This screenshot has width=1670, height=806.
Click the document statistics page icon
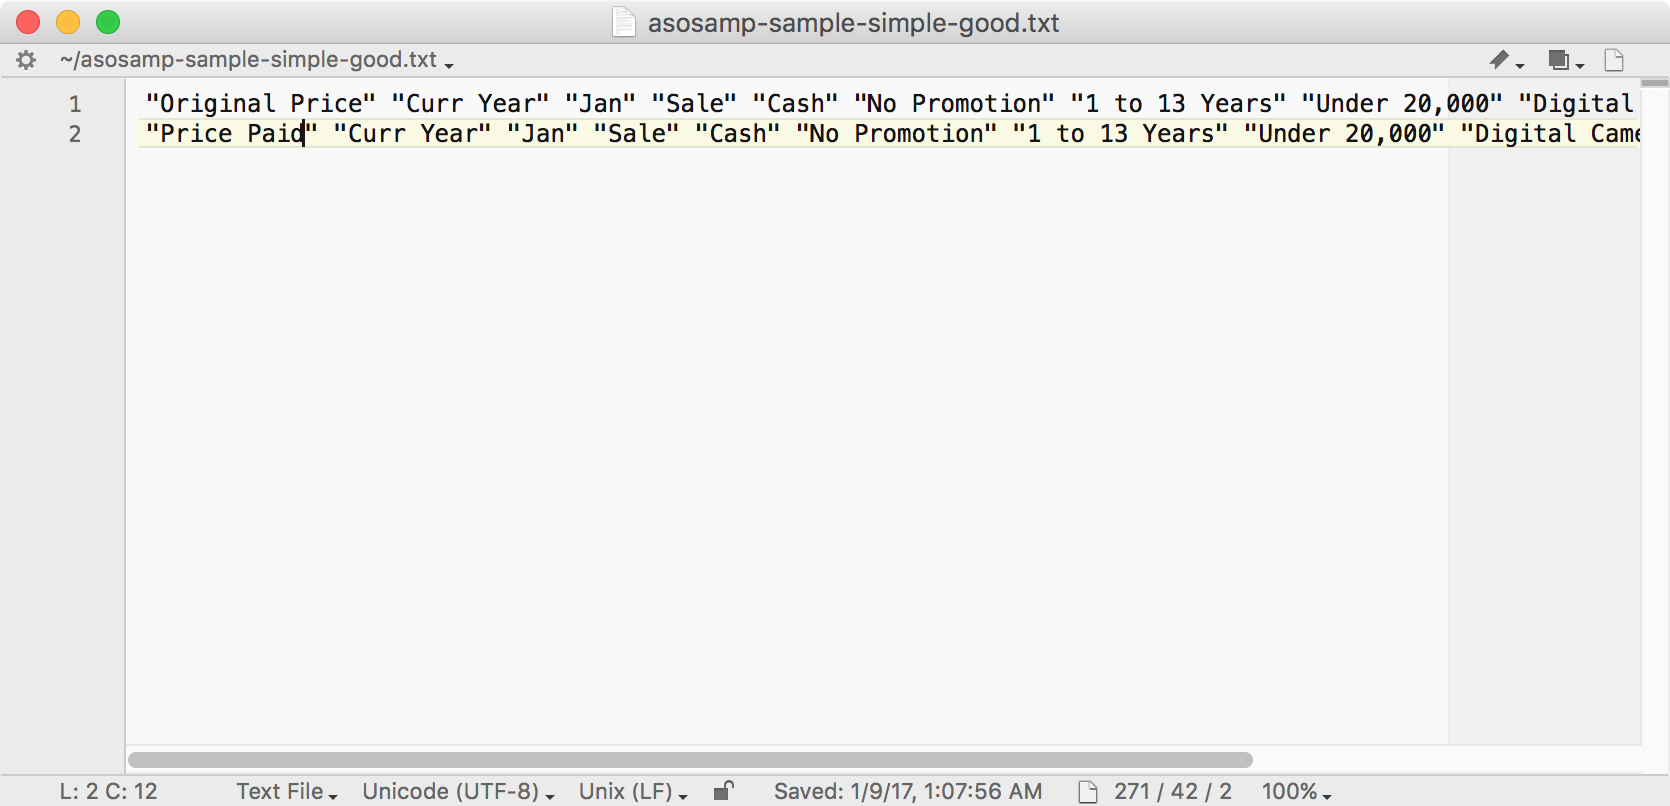click(1088, 792)
